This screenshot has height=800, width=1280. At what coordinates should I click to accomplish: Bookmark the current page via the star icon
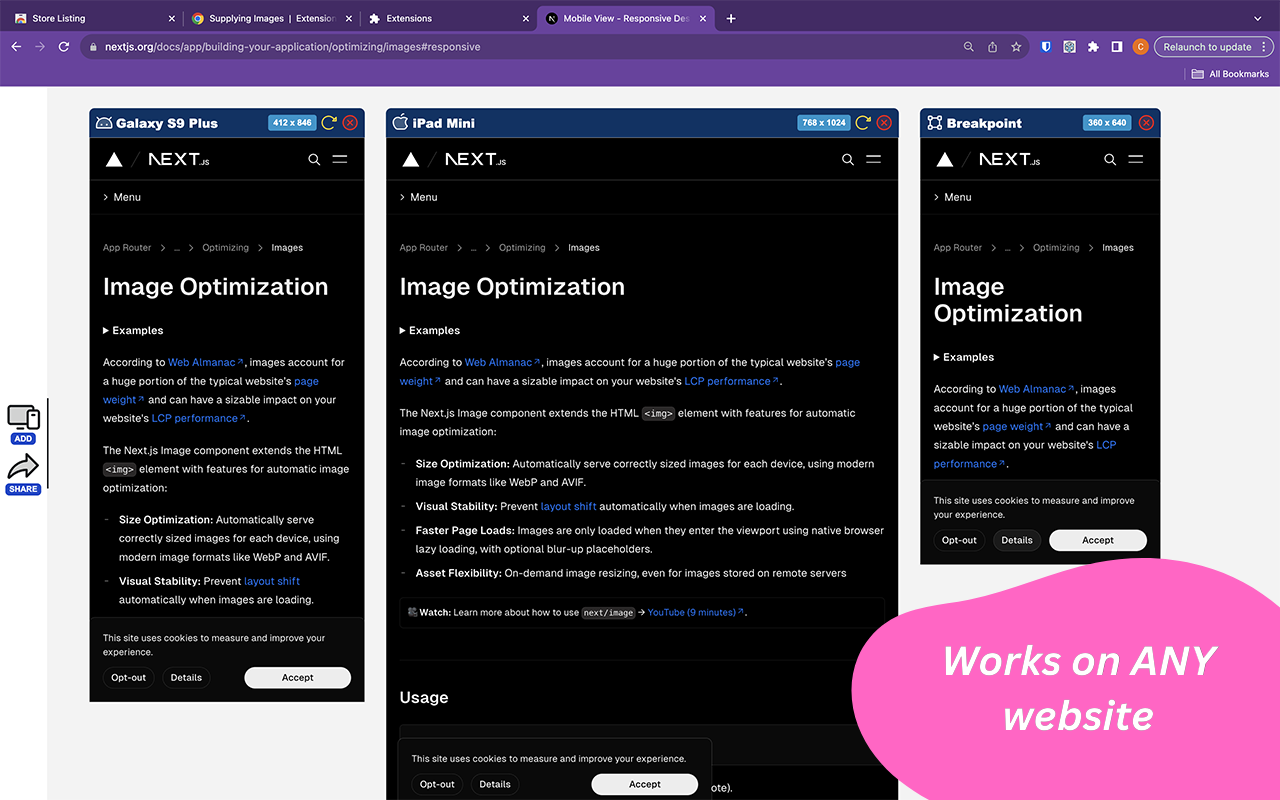click(x=1016, y=46)
